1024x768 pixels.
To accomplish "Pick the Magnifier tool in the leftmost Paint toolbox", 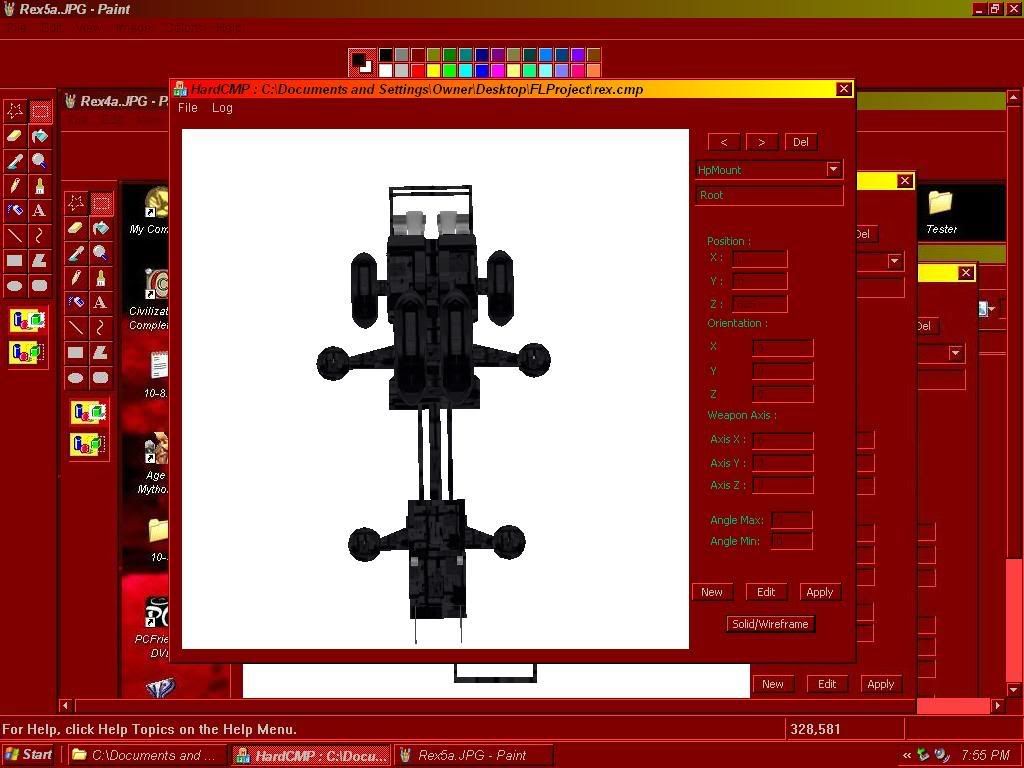I will (39, 161).
